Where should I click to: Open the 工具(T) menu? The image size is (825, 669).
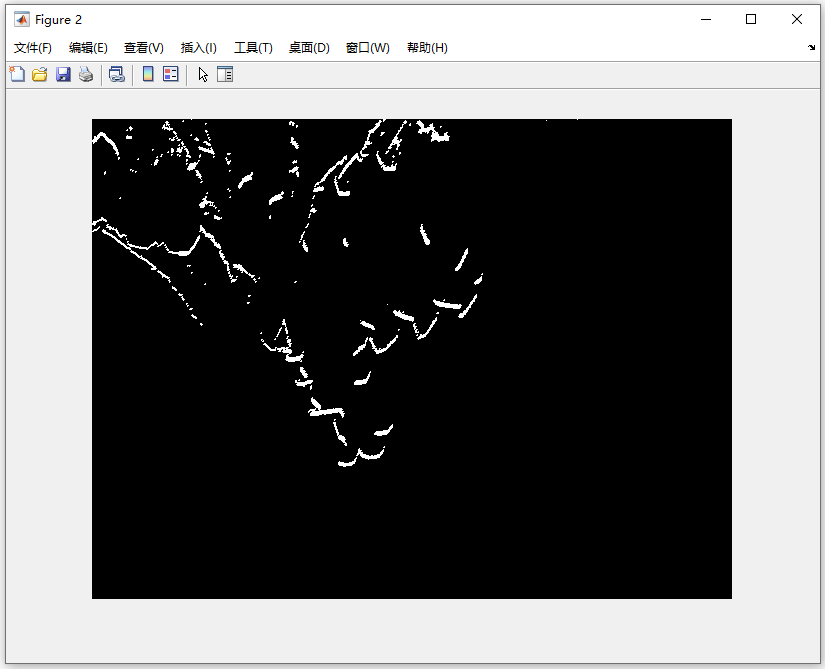253,48
